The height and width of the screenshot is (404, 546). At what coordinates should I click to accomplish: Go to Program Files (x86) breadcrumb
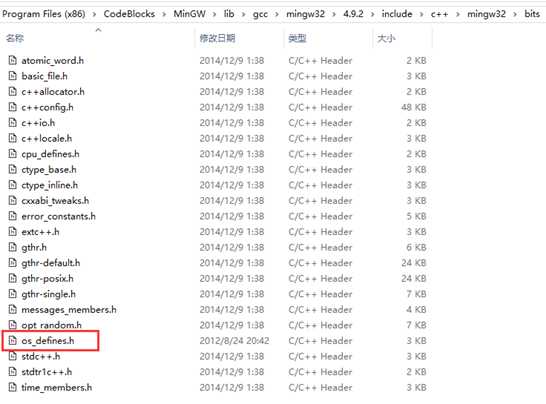(44, 14)
